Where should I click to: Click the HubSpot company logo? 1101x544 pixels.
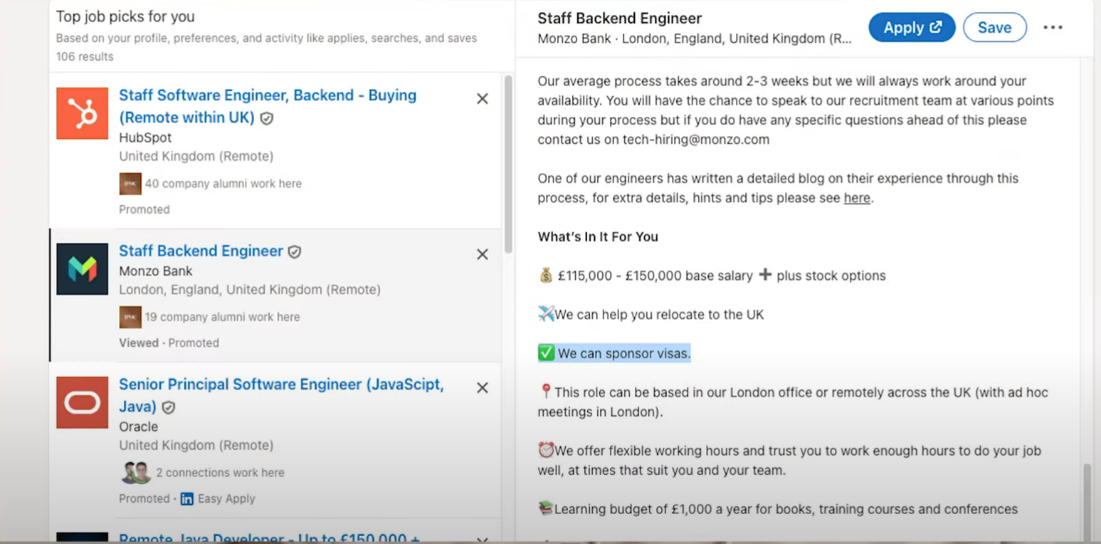click(82, 113)
